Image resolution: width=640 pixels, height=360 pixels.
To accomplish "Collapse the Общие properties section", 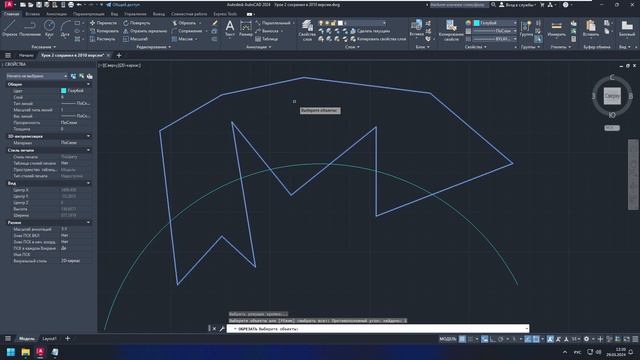I will click(88, 84).
